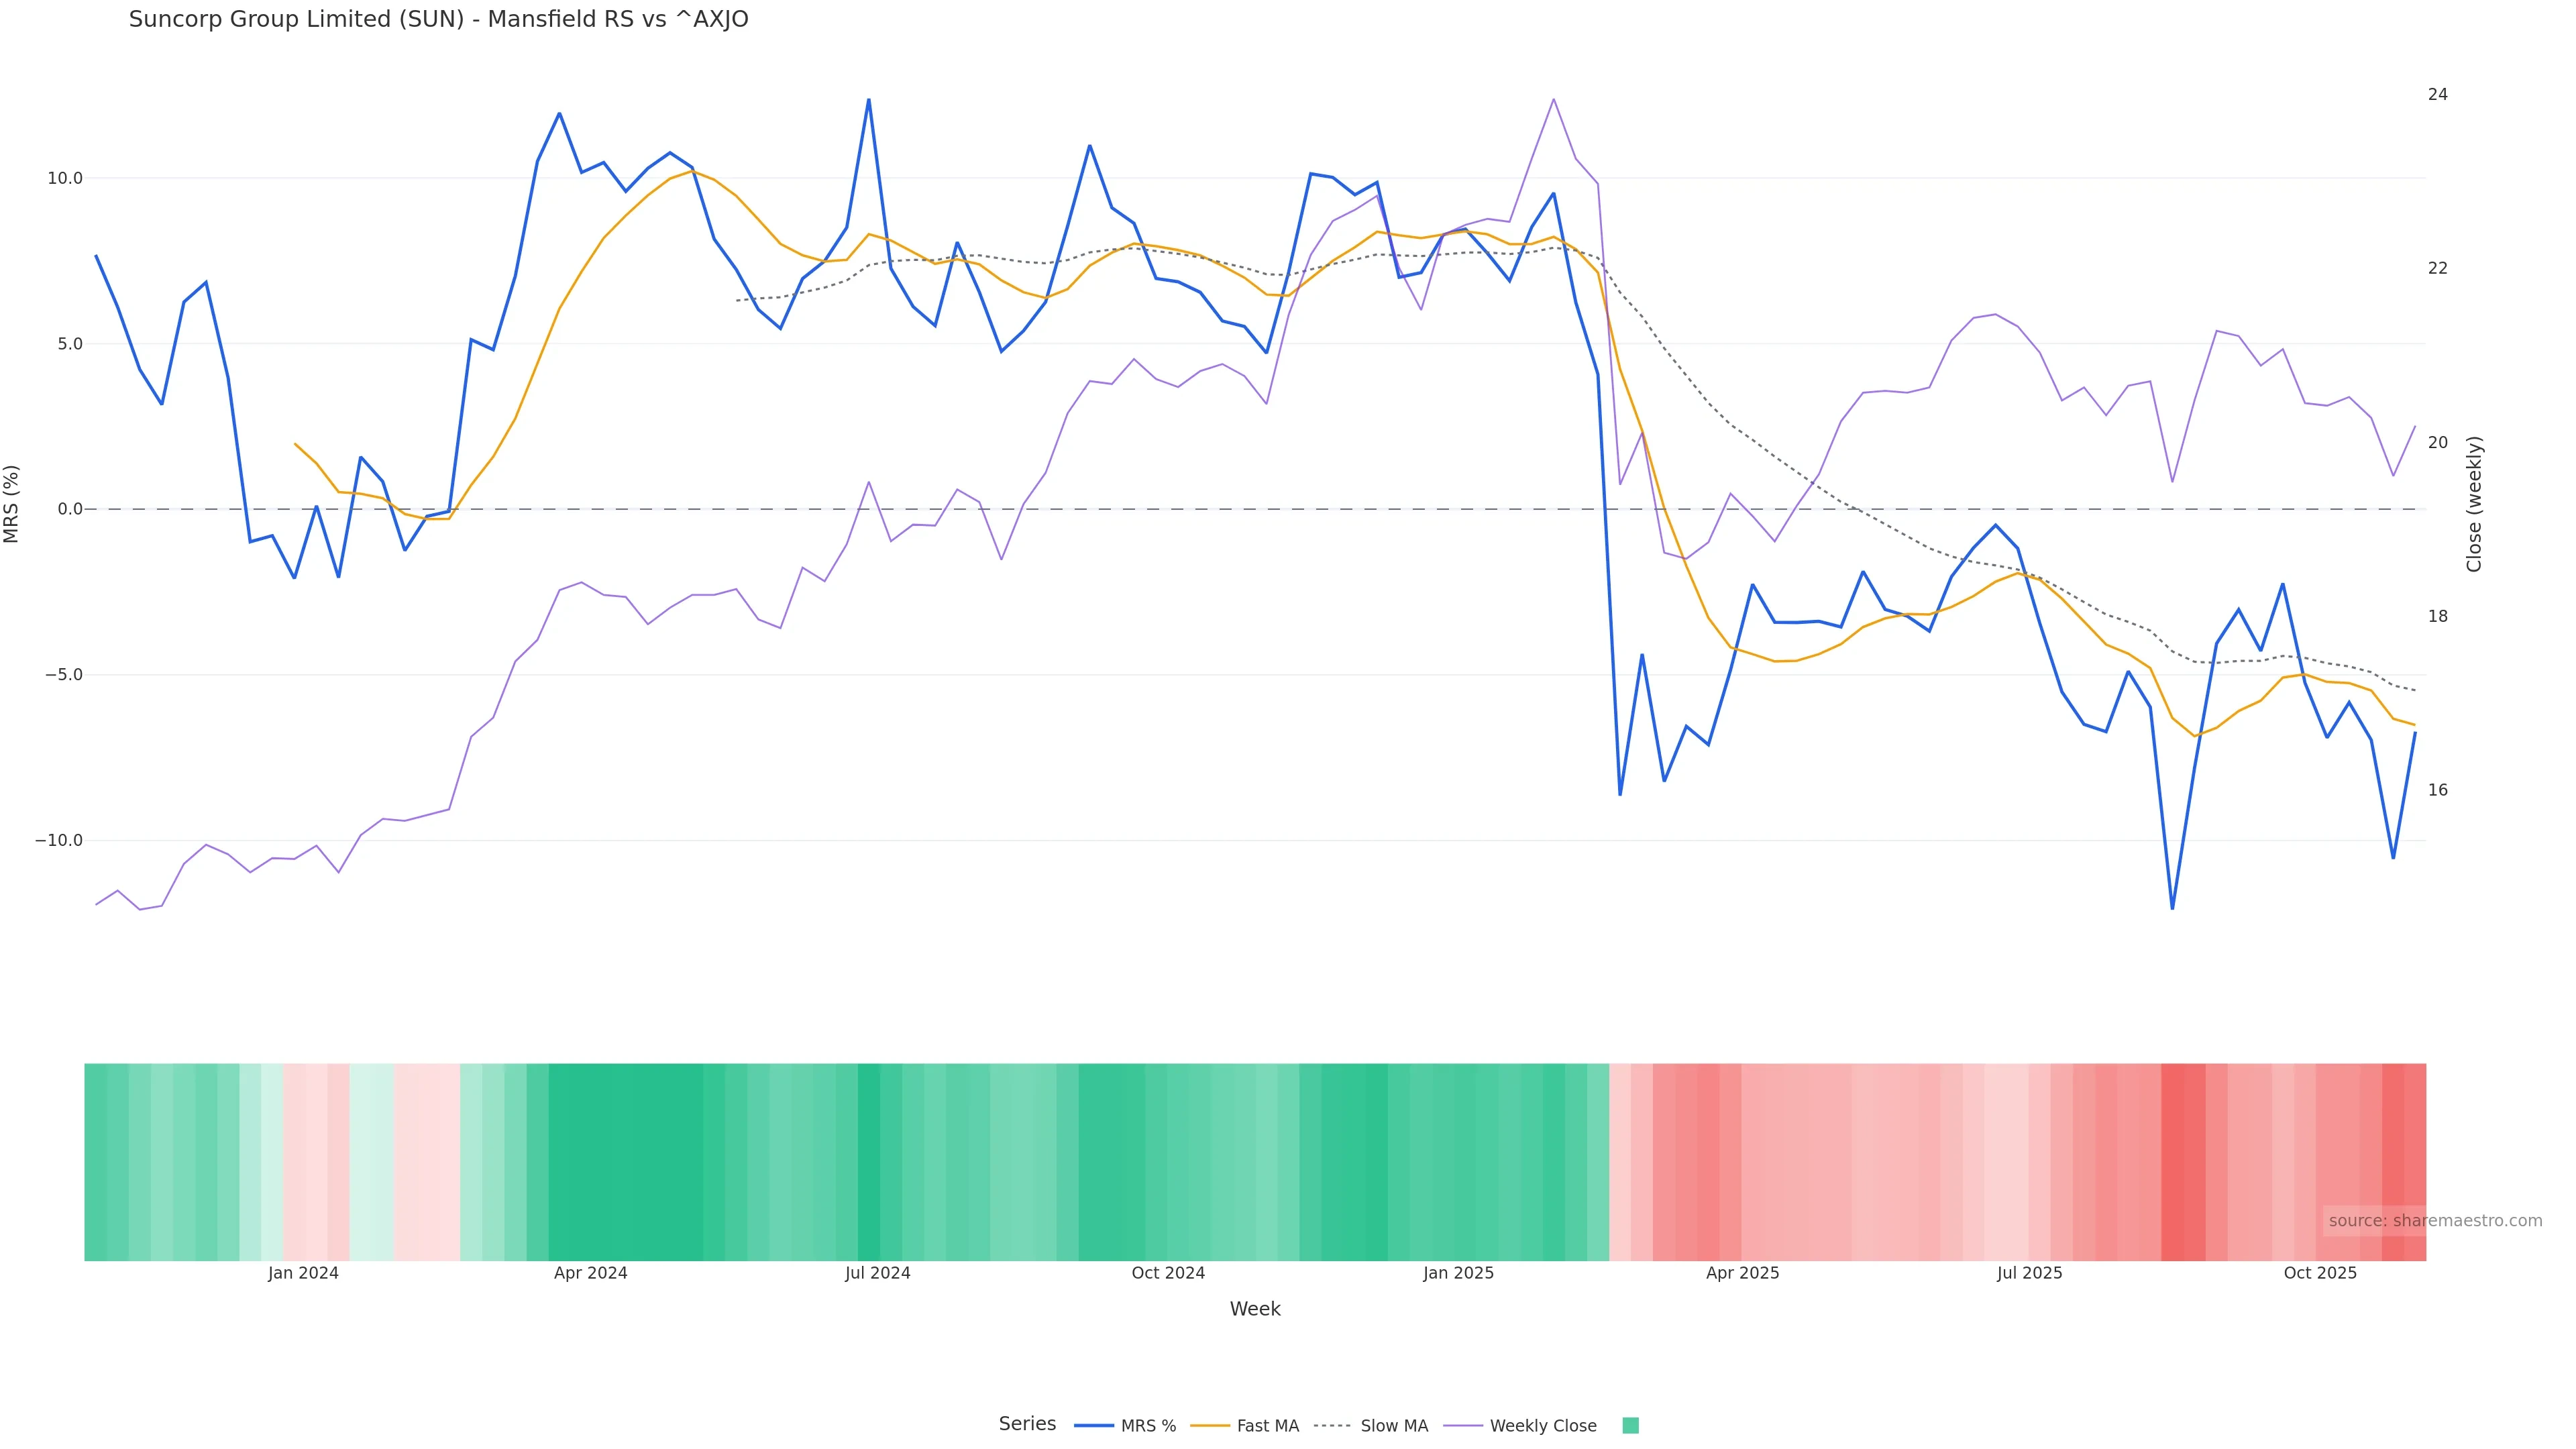Select the Jan 2024 x-axis tick label

coord(303,1273)
